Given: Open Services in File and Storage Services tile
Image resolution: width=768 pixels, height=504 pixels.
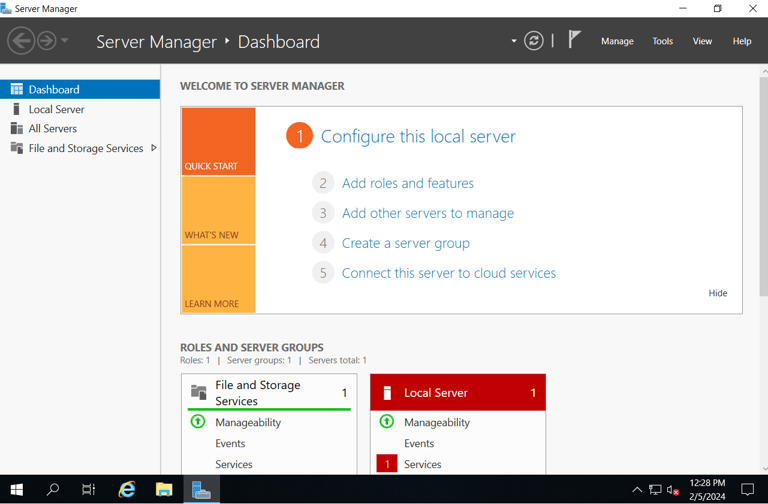Looking at the screenshot, I should click(x=234, y=464).
